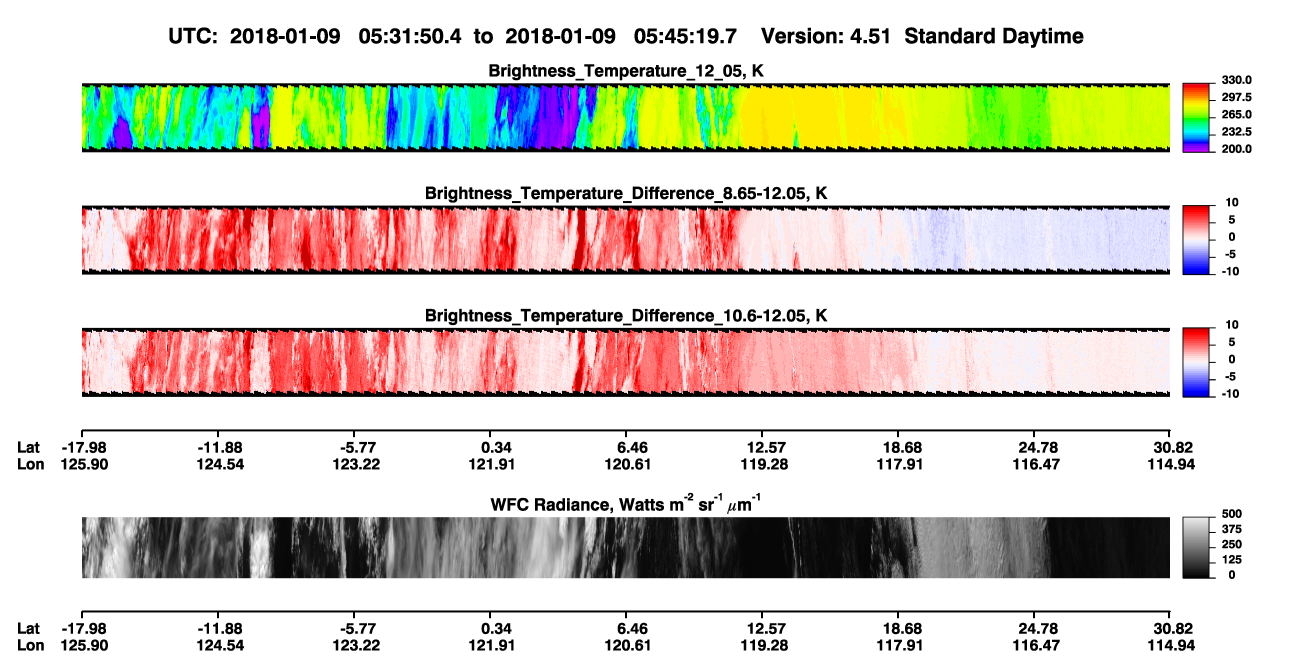The height and width of the screenshot is (667, 1300).
Task: Click the WFC Radiance panel title
Action: click(626, 503)
